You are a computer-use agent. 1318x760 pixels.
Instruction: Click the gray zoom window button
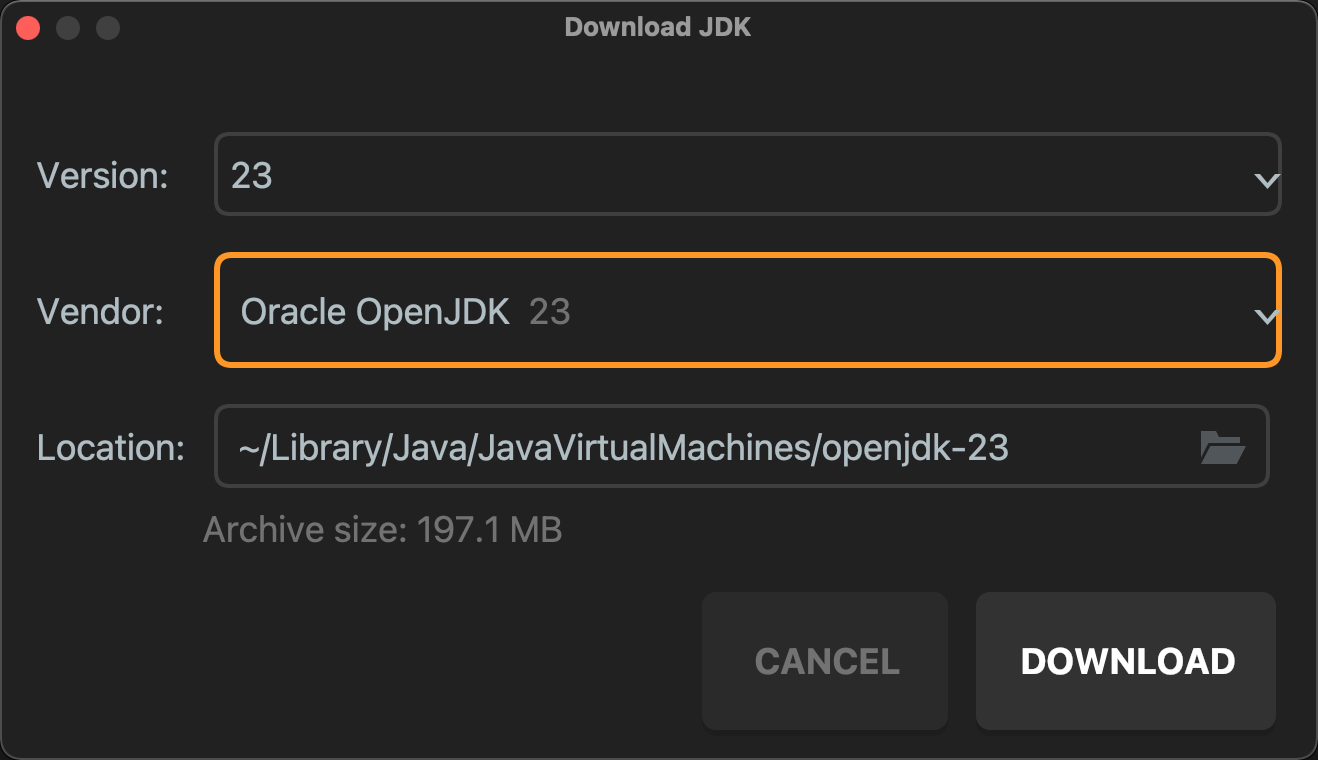pyautogui.click(x=108, y=28)
